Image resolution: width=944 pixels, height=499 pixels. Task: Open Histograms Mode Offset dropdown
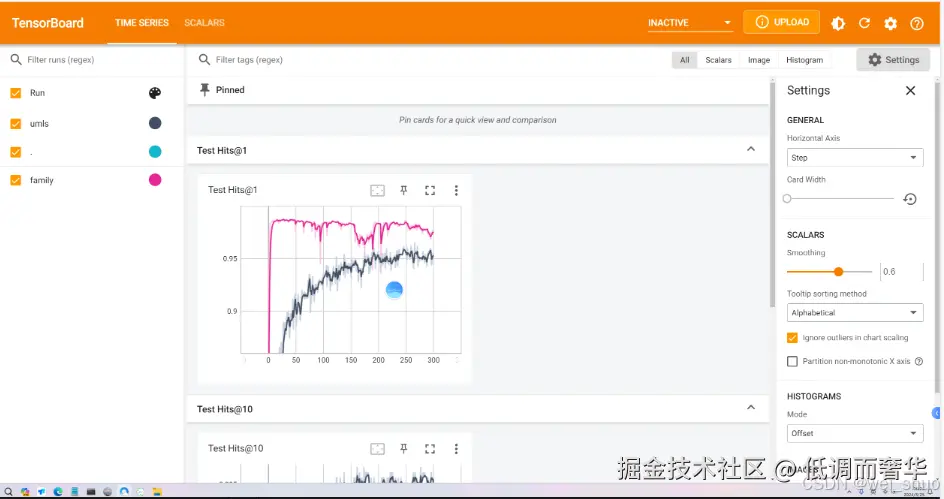(855, 433)
